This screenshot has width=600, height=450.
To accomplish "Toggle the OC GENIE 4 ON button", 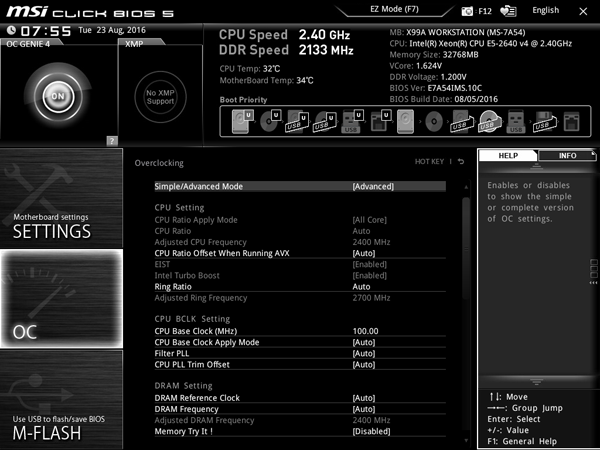I will click(58, 96).
